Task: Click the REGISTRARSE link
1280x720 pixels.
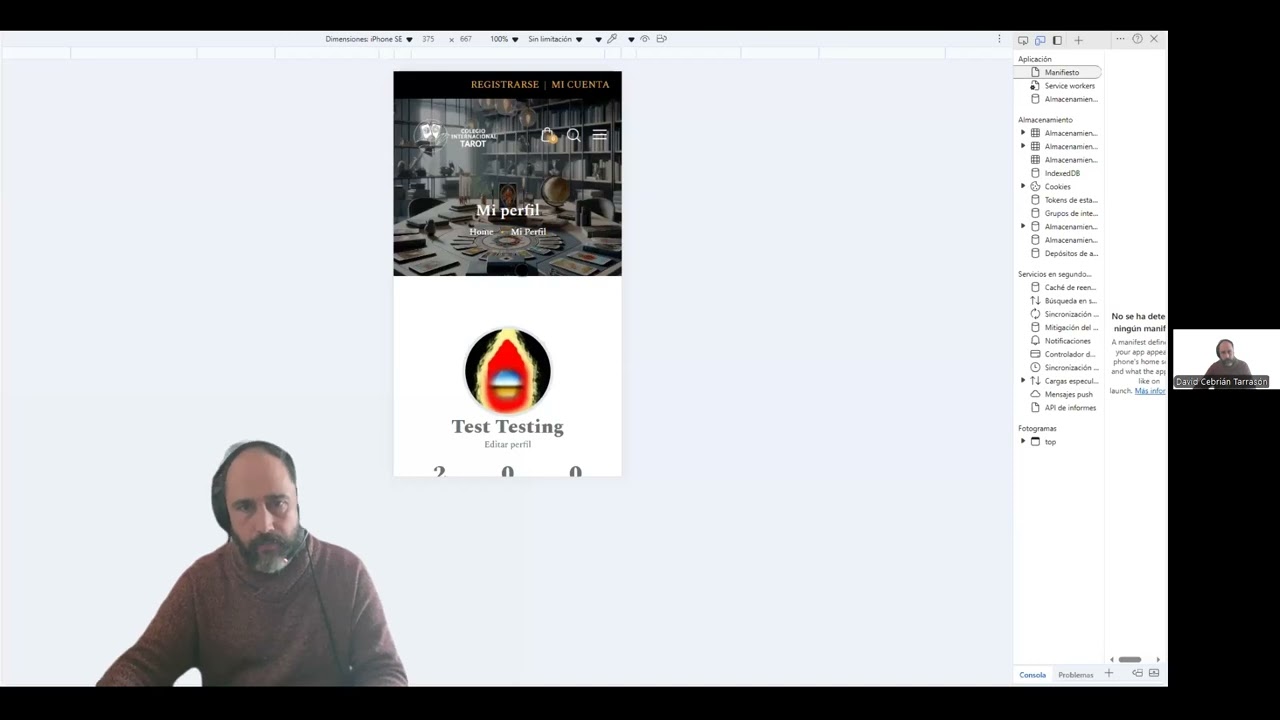Action: [505, 85]
